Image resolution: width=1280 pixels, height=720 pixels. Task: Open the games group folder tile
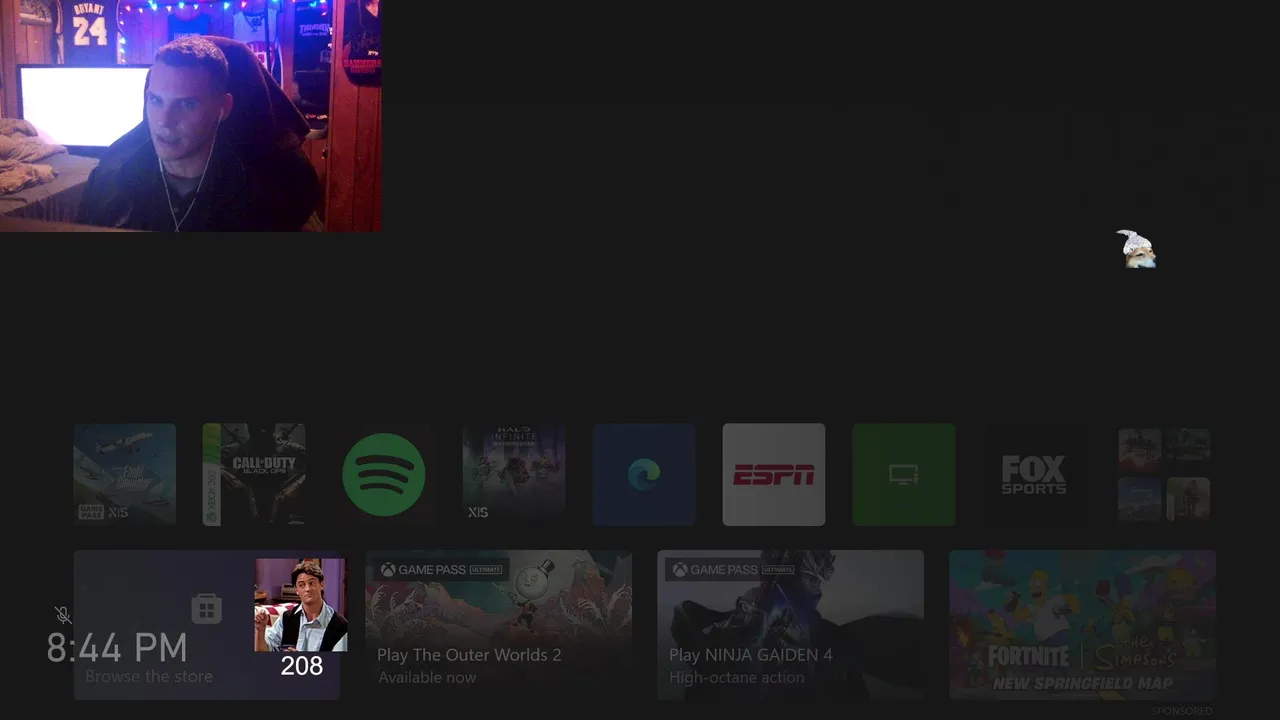1164,474
